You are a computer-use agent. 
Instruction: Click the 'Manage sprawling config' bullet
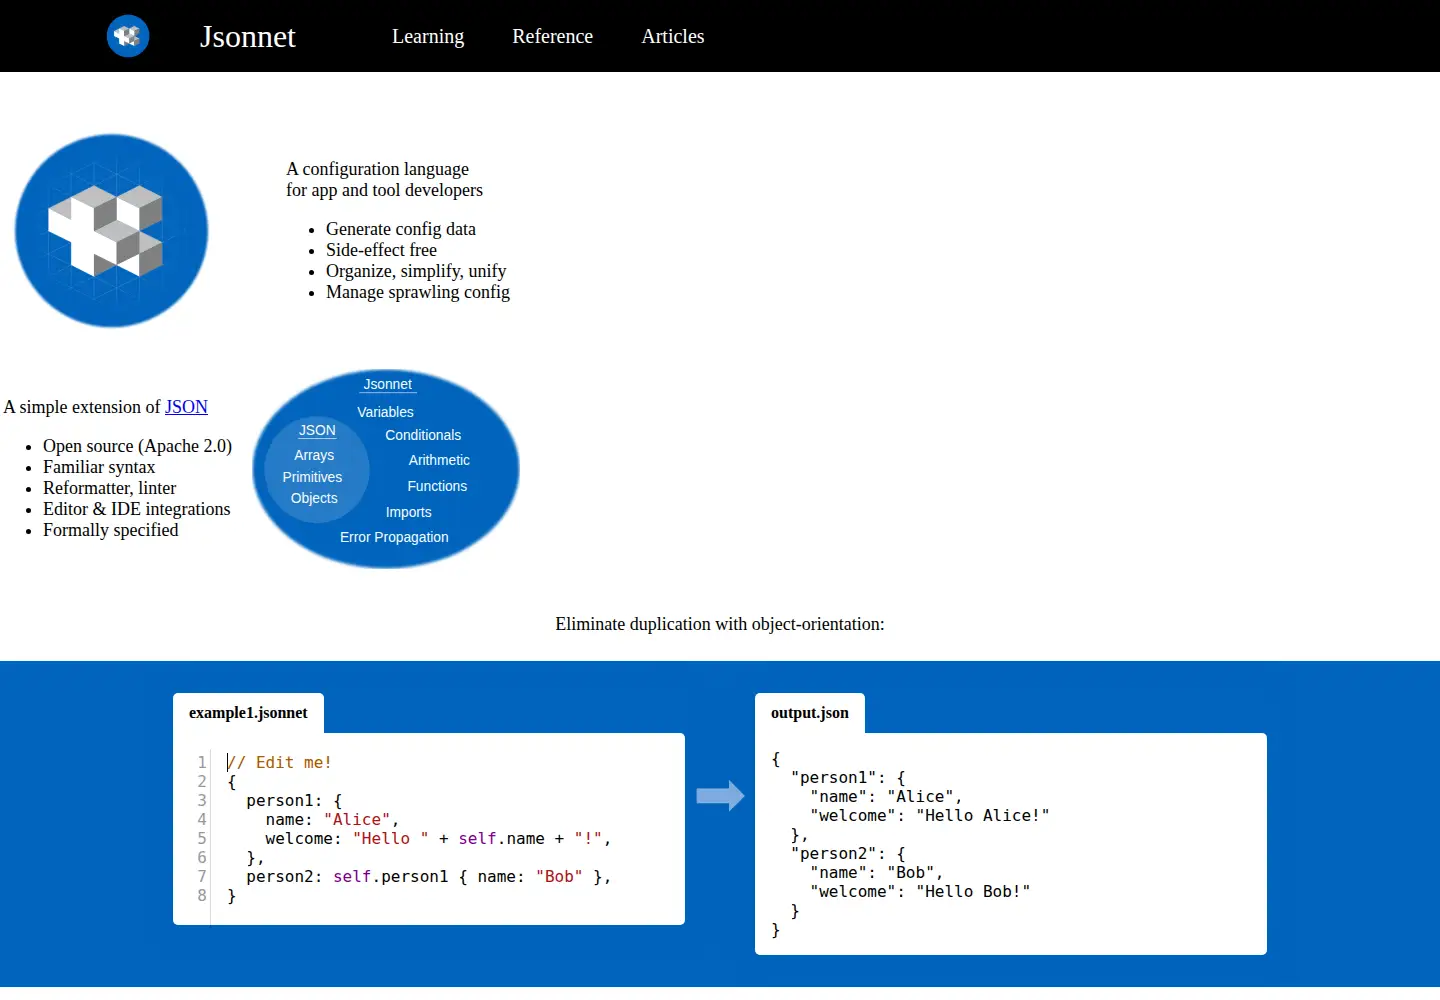click(418, 292)
